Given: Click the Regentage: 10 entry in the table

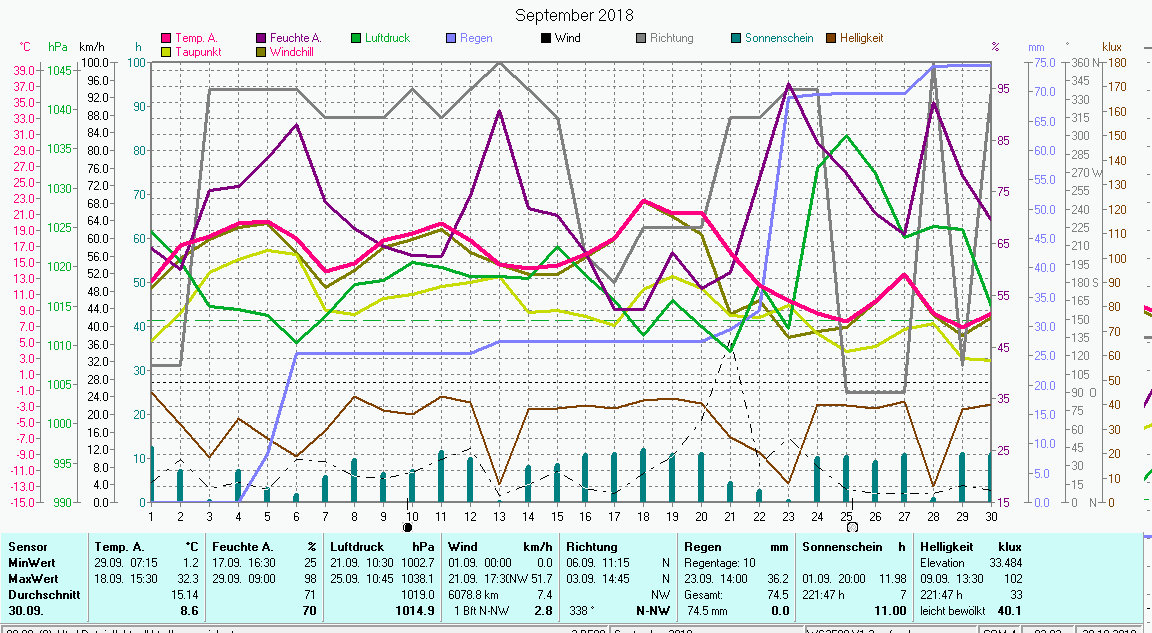Looking at the screenshot, I should [x=720, y=563].
